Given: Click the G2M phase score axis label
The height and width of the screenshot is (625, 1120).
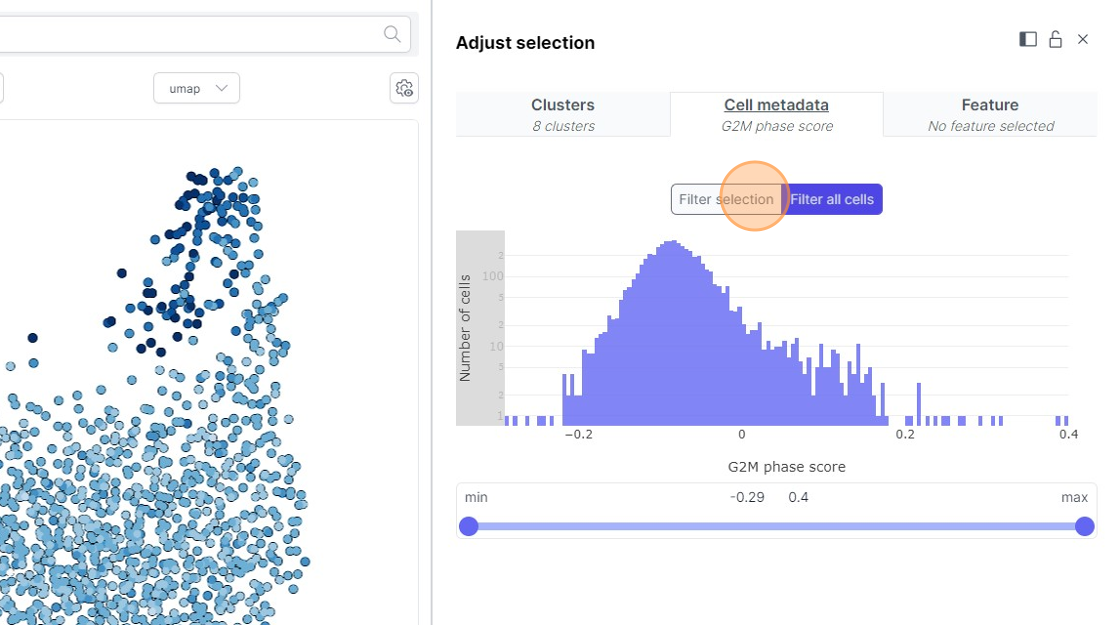Looking at the screenshot, I should 786,467.
